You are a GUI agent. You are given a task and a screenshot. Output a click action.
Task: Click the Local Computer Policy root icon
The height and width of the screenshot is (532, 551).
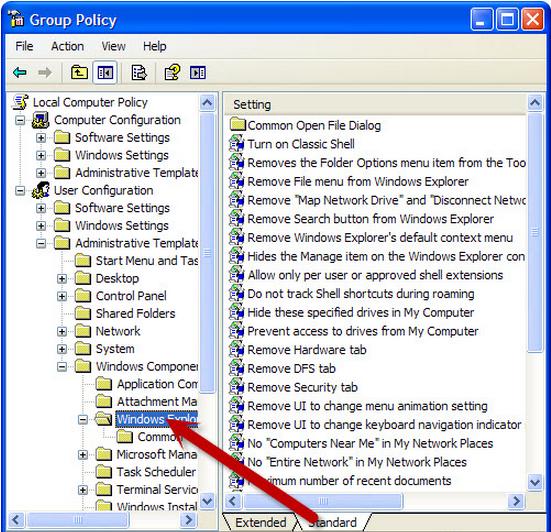(x=20, y=102)
